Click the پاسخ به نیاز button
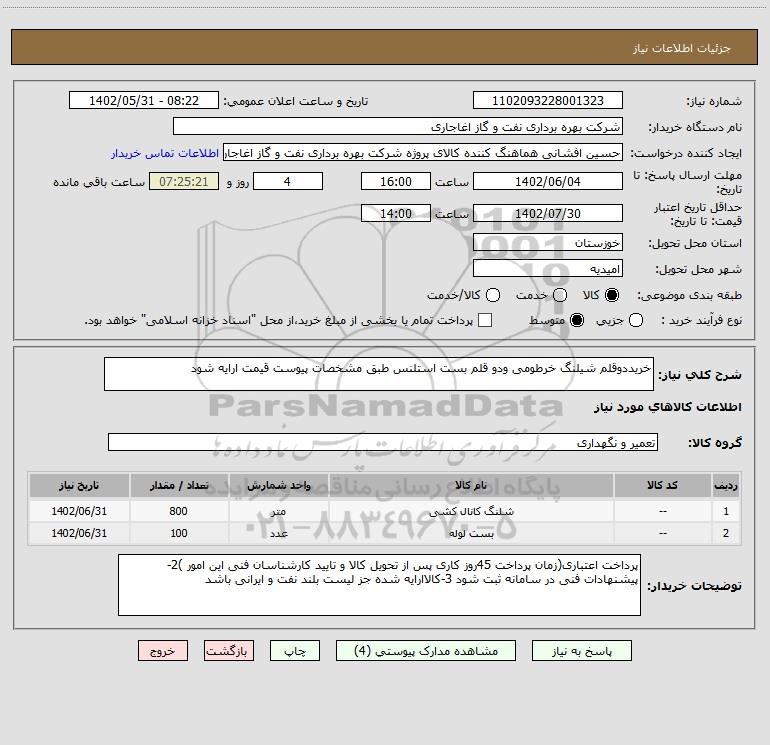The height and width of the screenshot is (745, 770). click(581, 651)
